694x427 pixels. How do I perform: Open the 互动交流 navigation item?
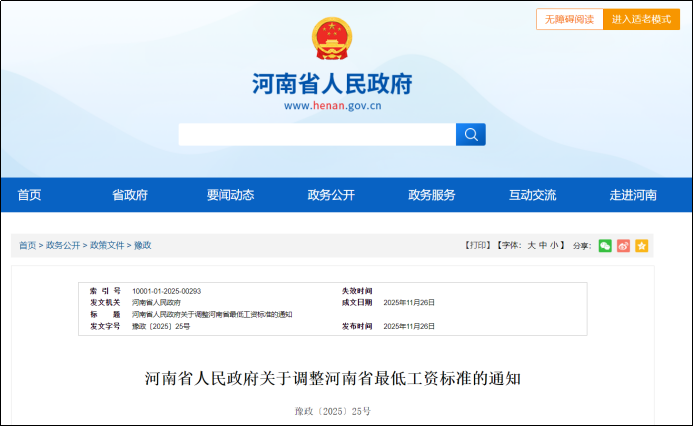532,195
